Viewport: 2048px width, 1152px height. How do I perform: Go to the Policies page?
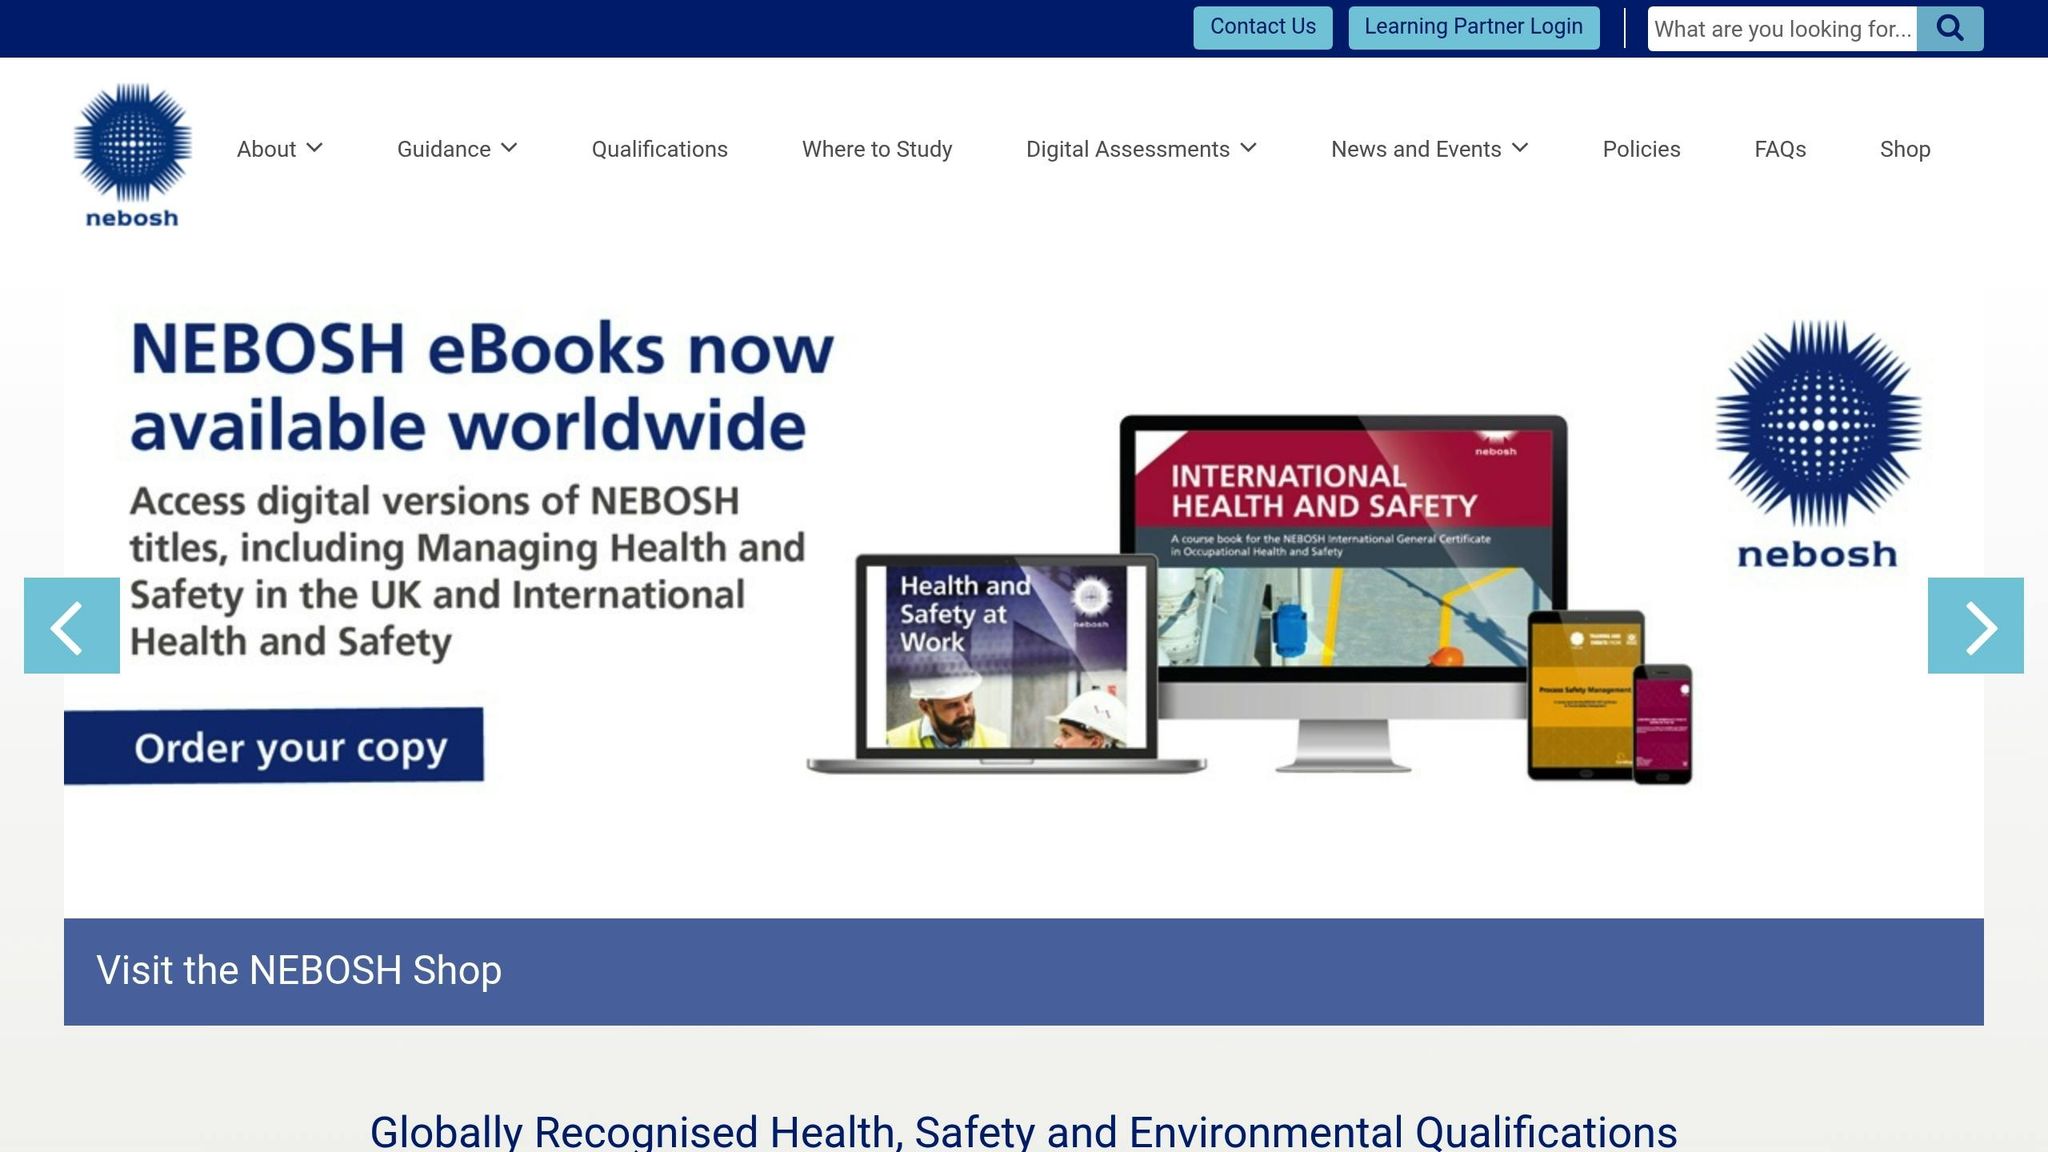coord(1641,149)
